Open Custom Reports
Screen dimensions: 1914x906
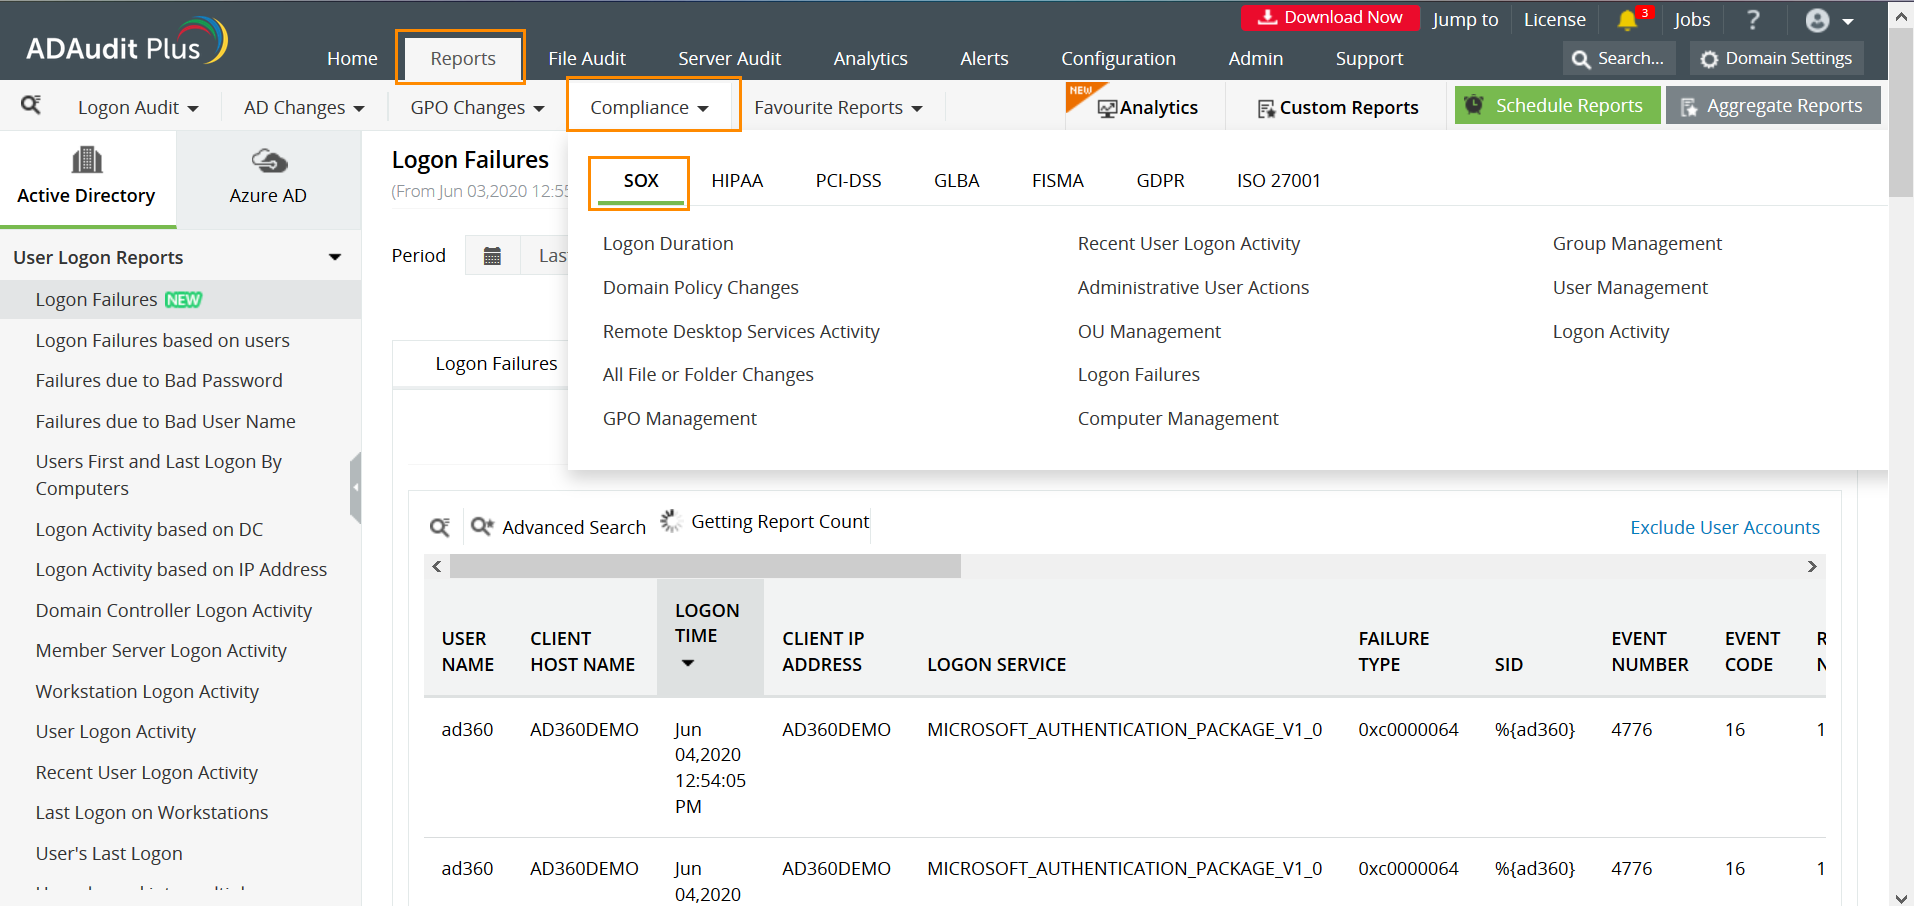pos(1337,107)
